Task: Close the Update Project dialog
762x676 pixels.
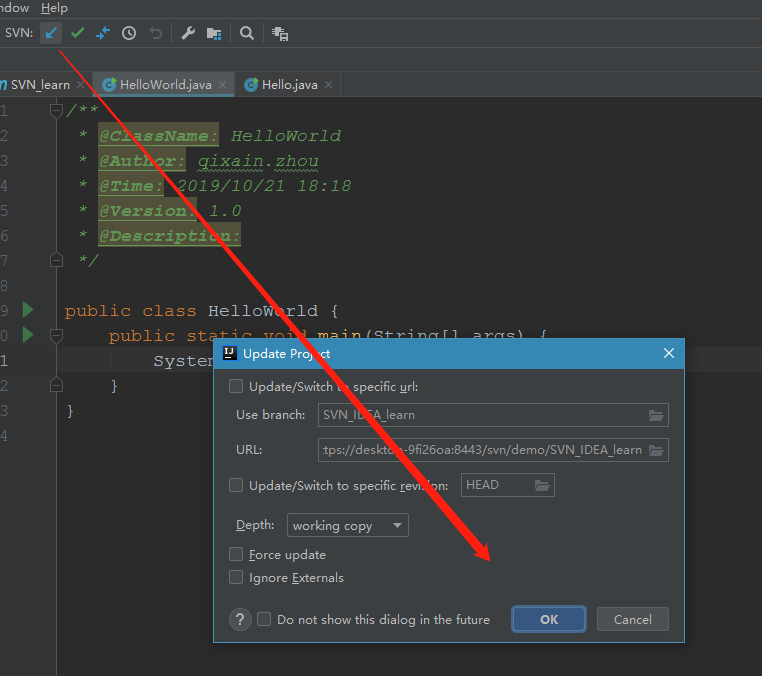Action: coord(669,353)
